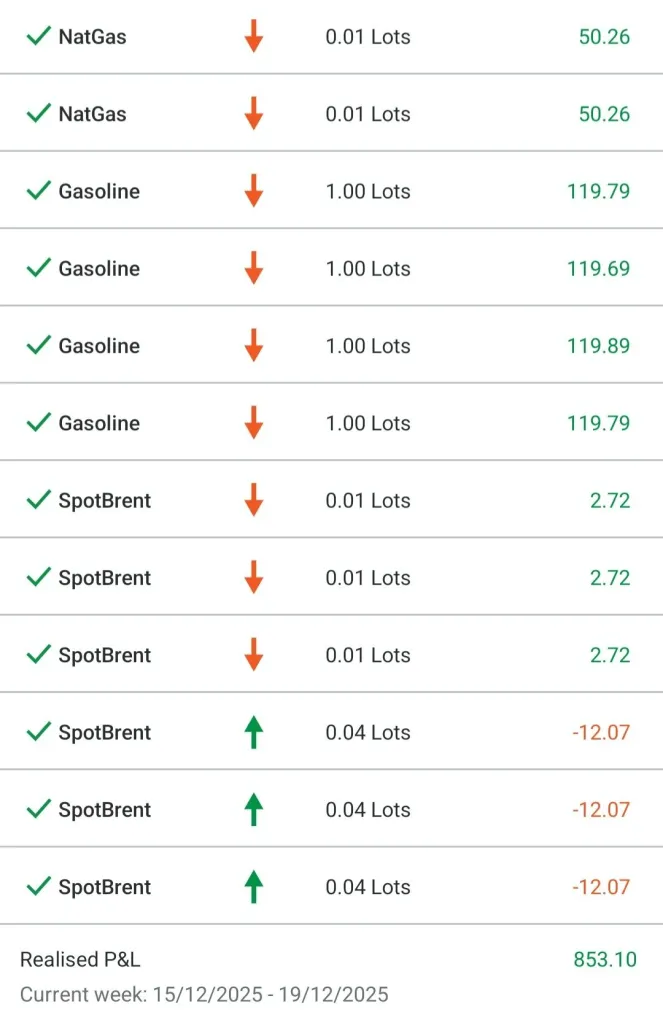This screenshot has width=663, height=1023.
Task: Click the red down arrow on the first SpotBrent row
Action: (254, 500)
